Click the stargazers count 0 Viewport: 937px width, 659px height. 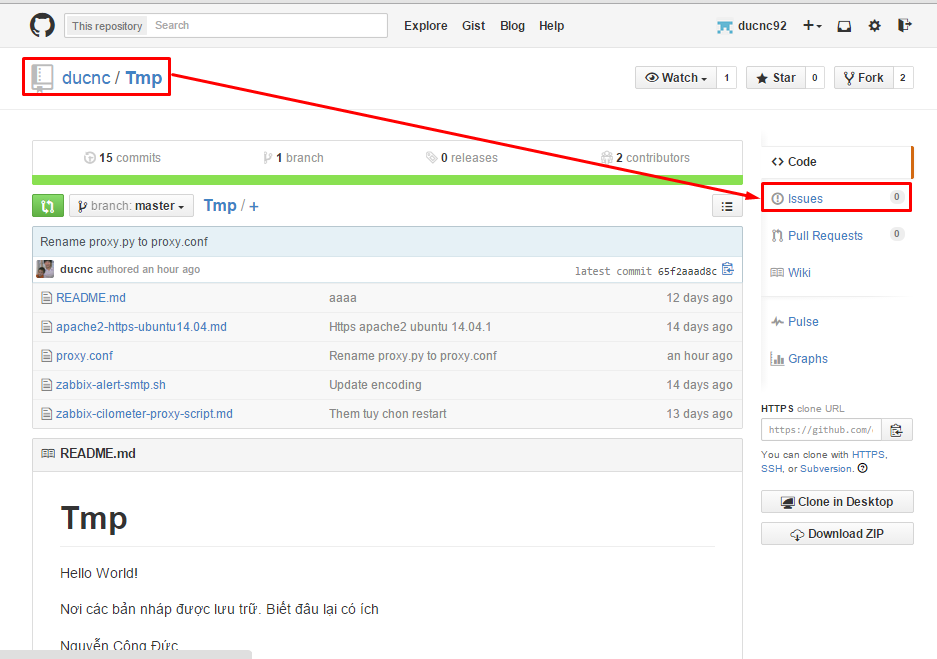[814, 78]
